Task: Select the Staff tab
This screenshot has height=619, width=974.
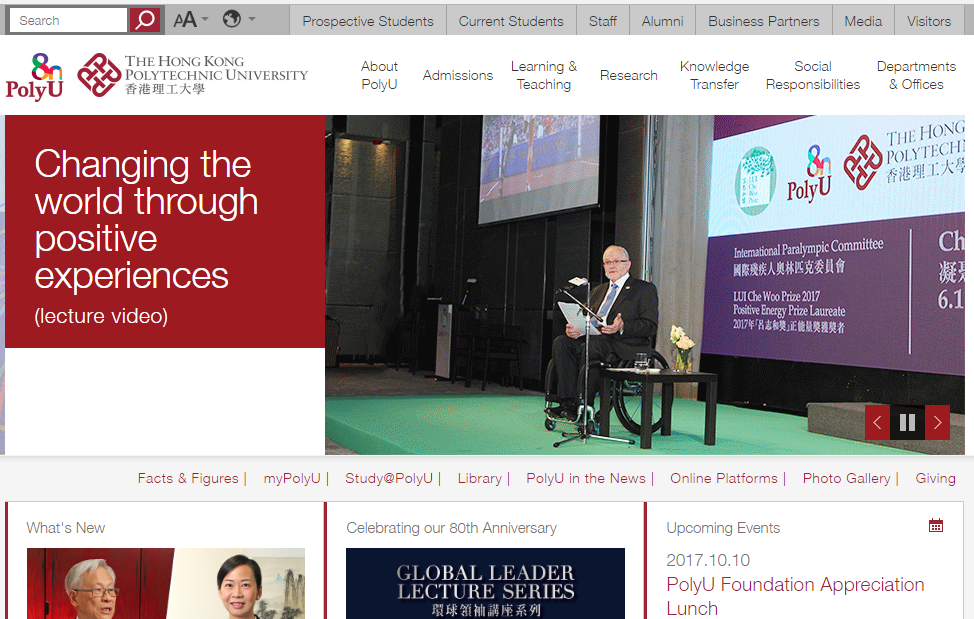Action: coord(603,20)
